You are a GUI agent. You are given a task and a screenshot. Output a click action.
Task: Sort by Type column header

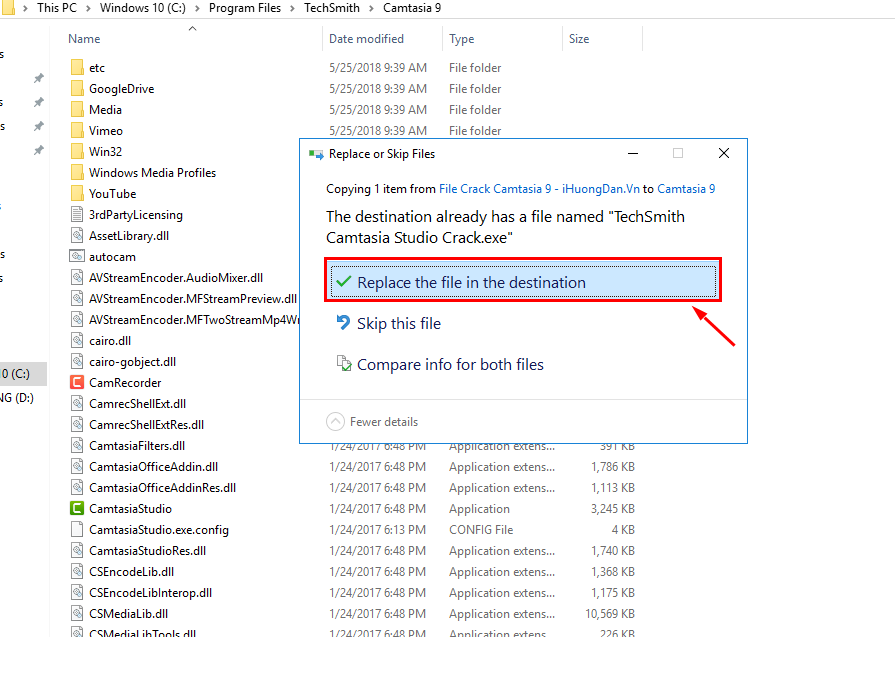click(461, 39)
